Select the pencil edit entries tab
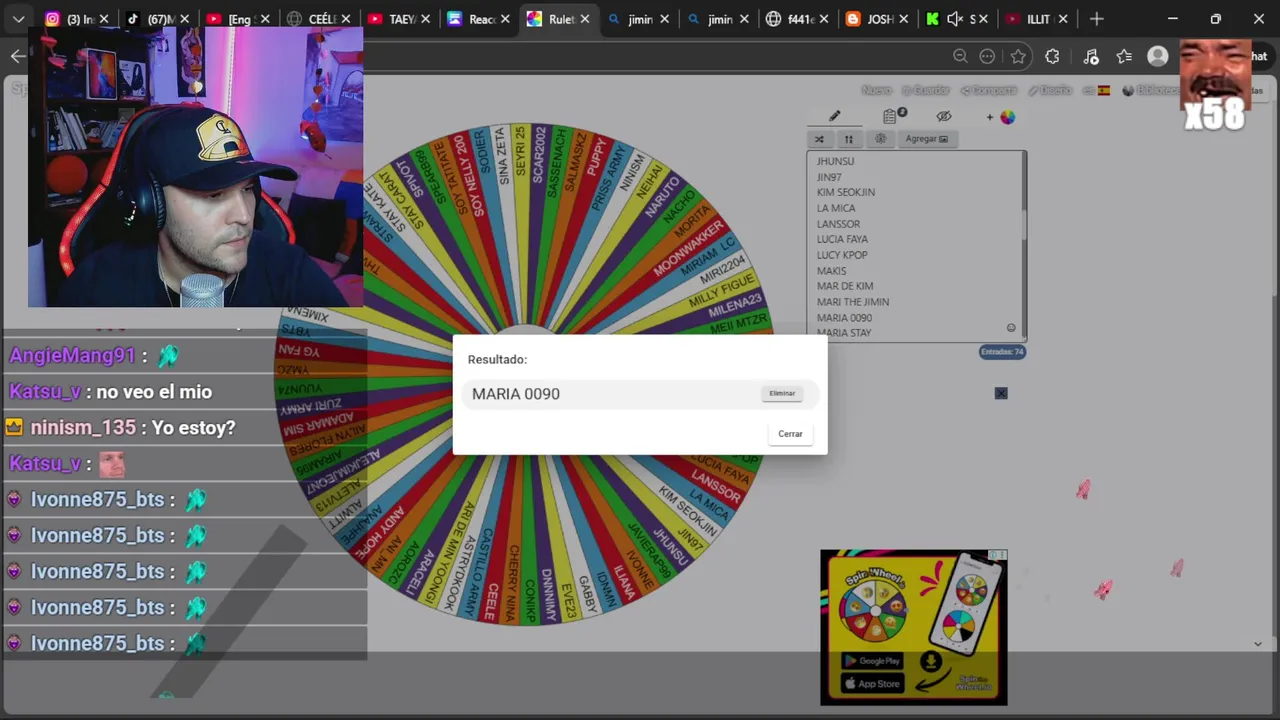Viewport: 1280px width, 720px height. coord(834,116)
